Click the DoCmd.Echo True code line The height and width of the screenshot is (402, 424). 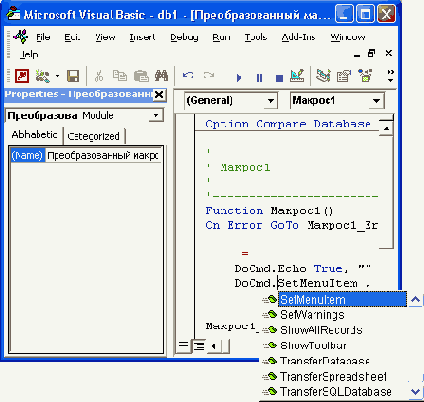[x=303, y=269]
